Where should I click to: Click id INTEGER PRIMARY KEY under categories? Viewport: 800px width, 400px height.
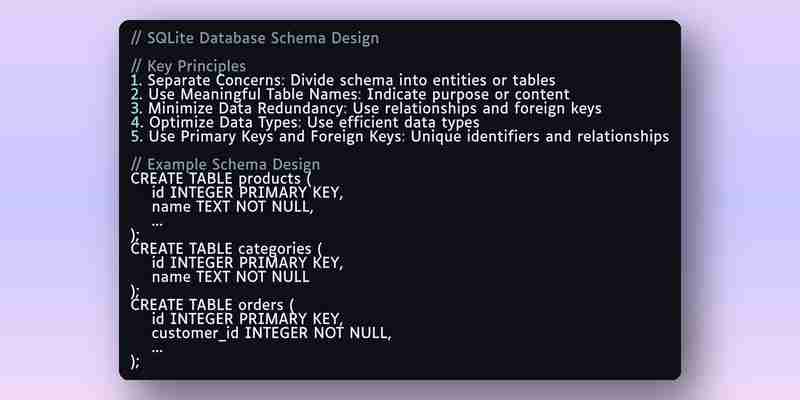(247, 263)
